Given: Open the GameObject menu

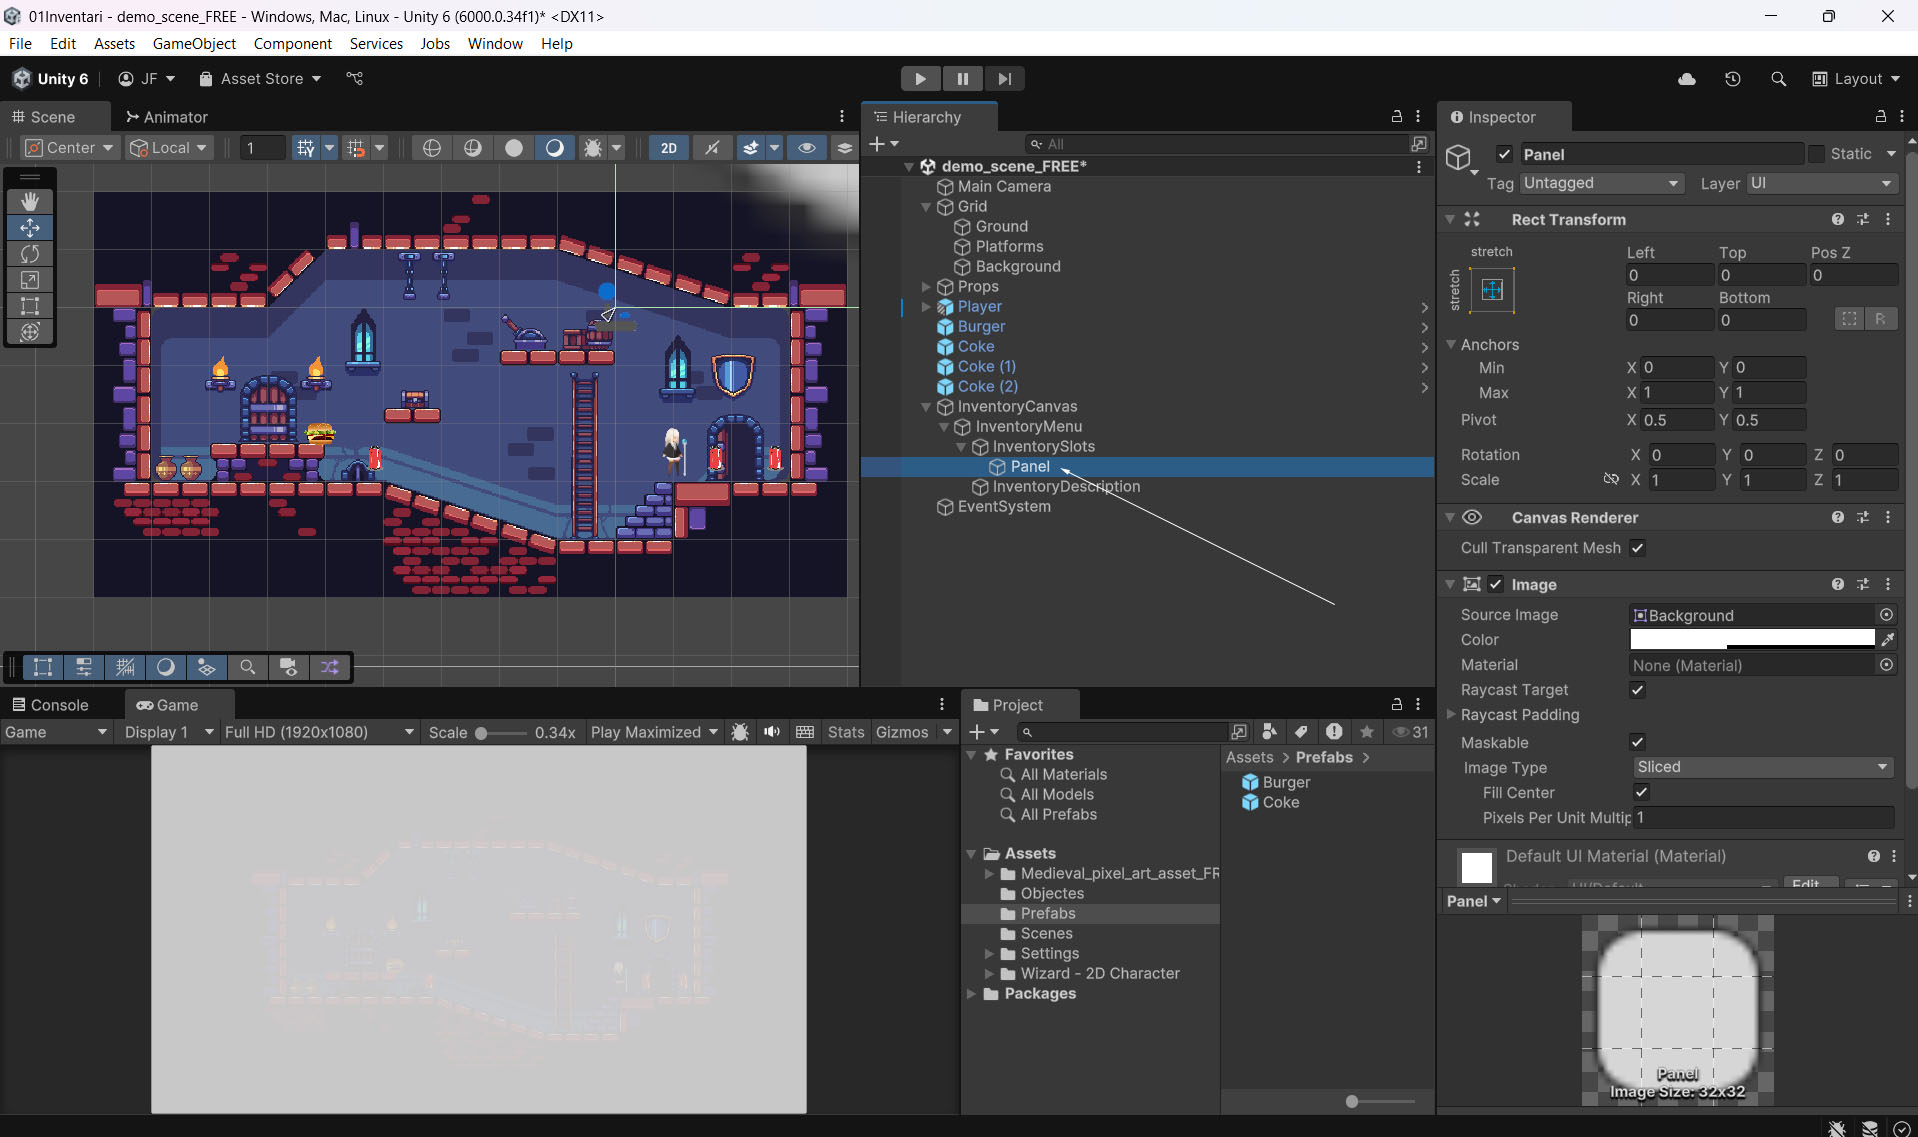Looking at the screenshot, I should click(x=194, y=44).
